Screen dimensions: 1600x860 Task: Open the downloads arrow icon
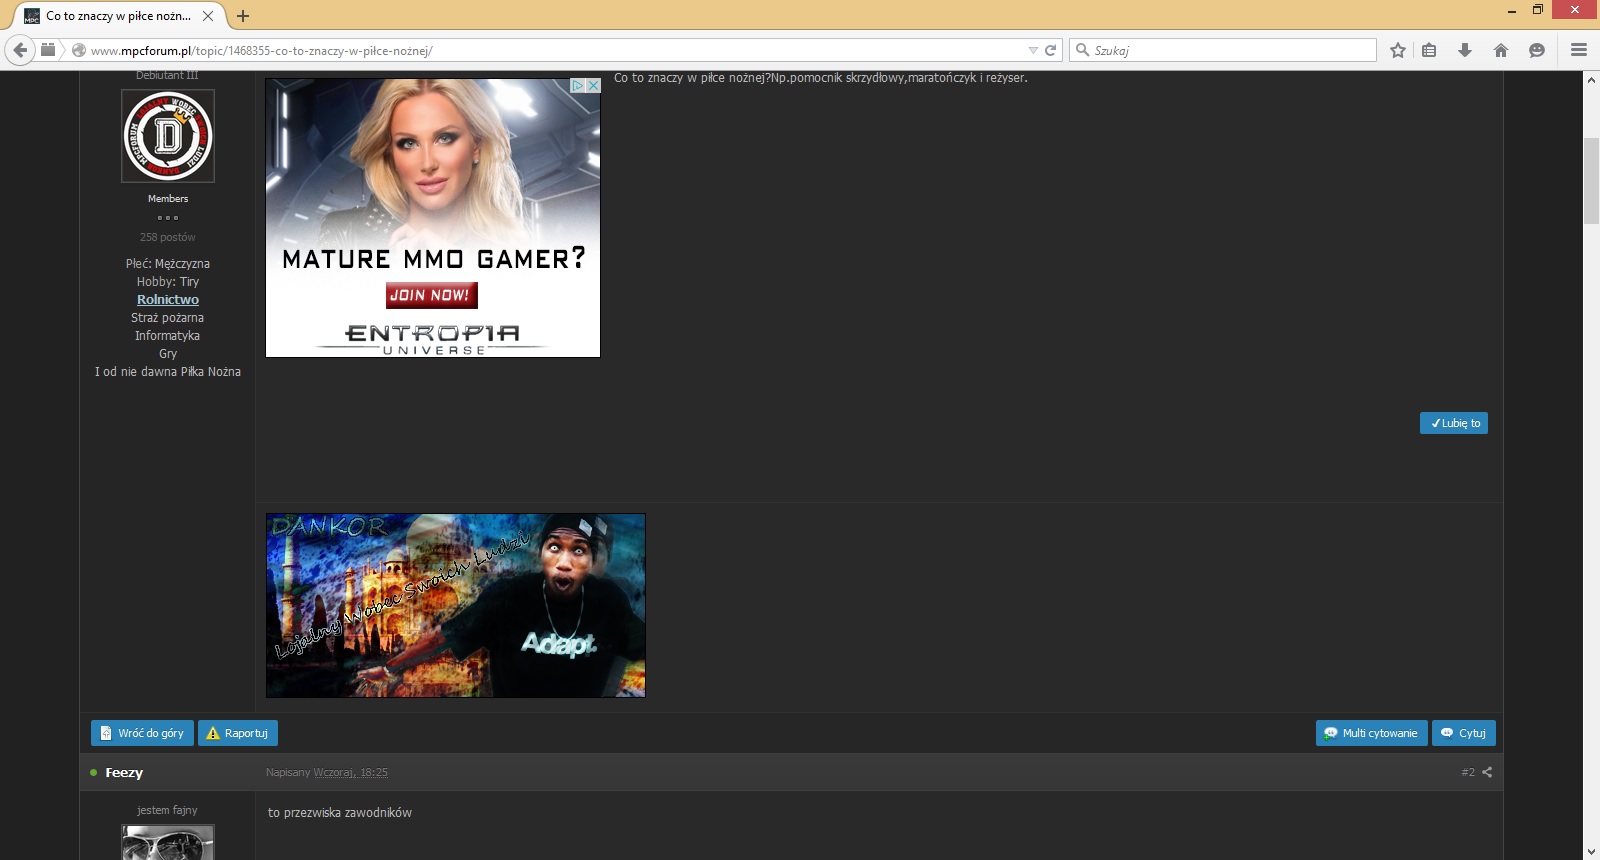click(x=1465, y=50)
